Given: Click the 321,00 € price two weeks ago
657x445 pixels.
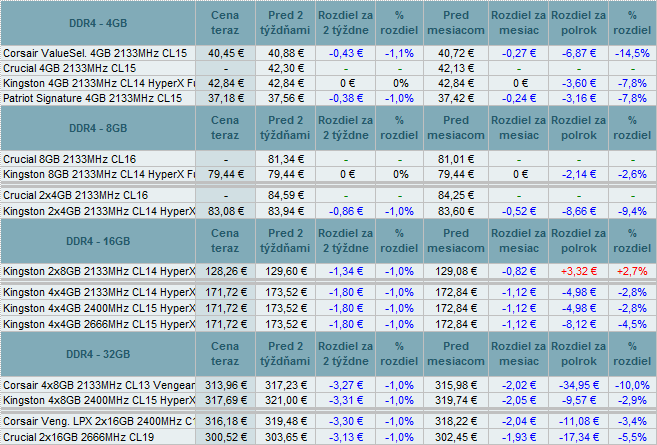Looking at the screenshot, I should click(286, 400).
